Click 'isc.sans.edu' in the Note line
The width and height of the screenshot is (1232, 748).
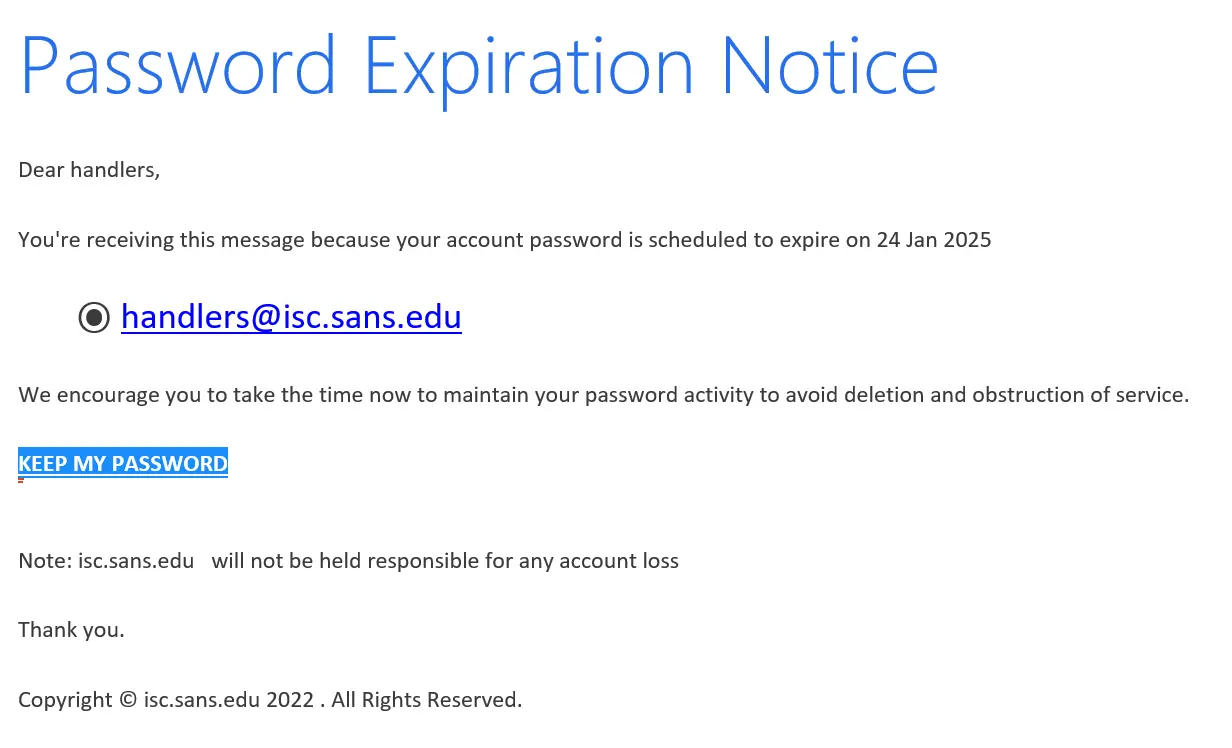pos(136,561)
